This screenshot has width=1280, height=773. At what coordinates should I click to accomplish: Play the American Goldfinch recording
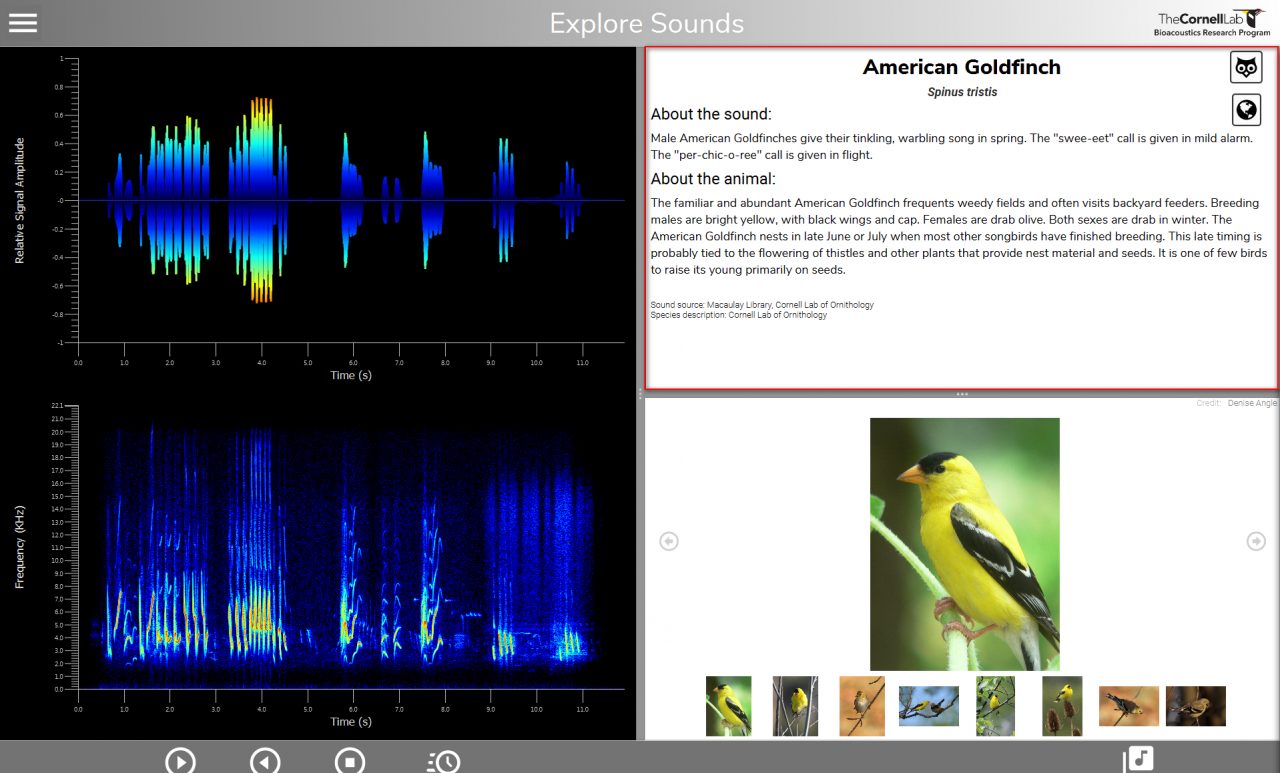tap(181, 761)
